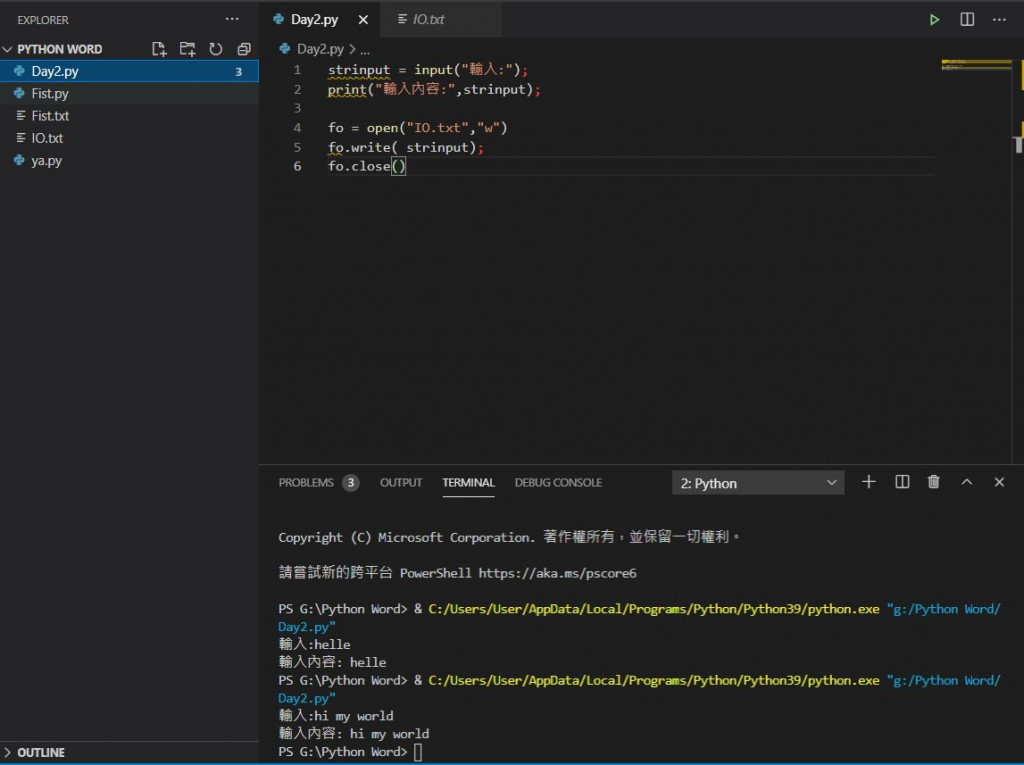Click Python icon in breadcrumb
Image resolution: width=1024 pixels, height=765 pixels.
click(x=285, y=48)
